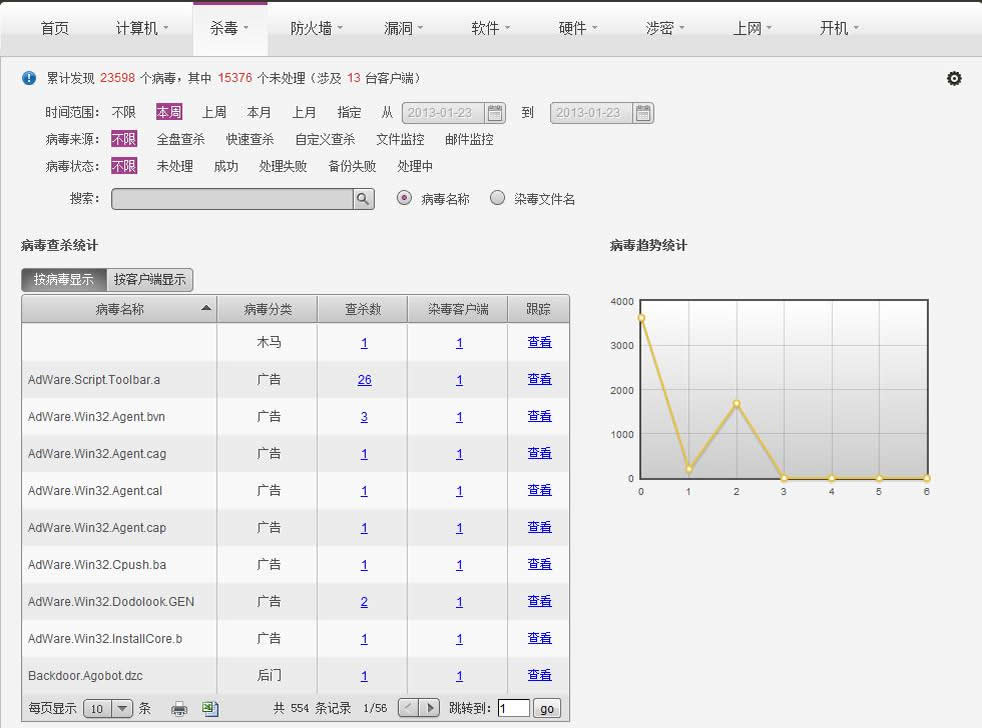
Task: Open the end date calendar picker
Action: pos(643,113)
